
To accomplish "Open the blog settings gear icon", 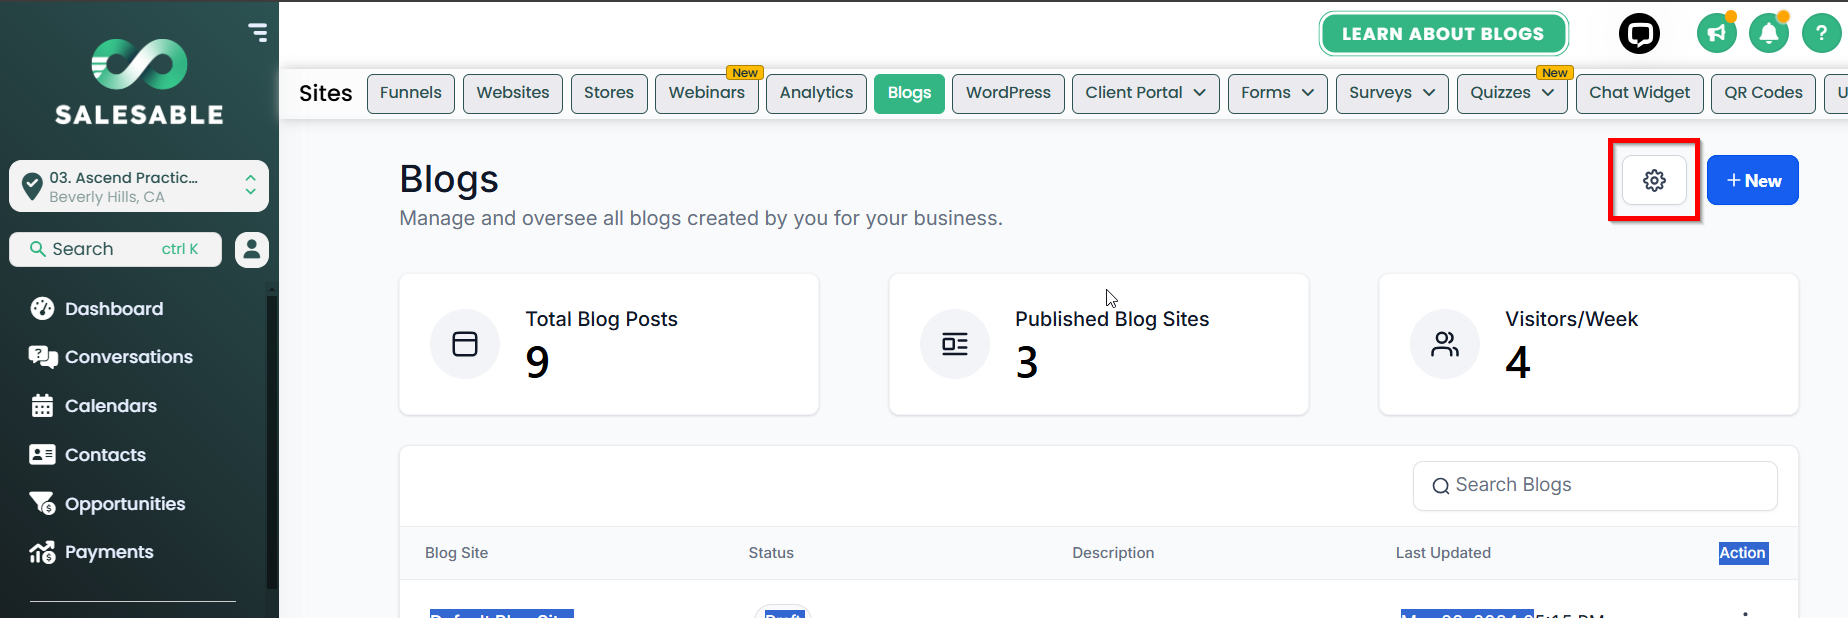I will [x=1654, y=180].
